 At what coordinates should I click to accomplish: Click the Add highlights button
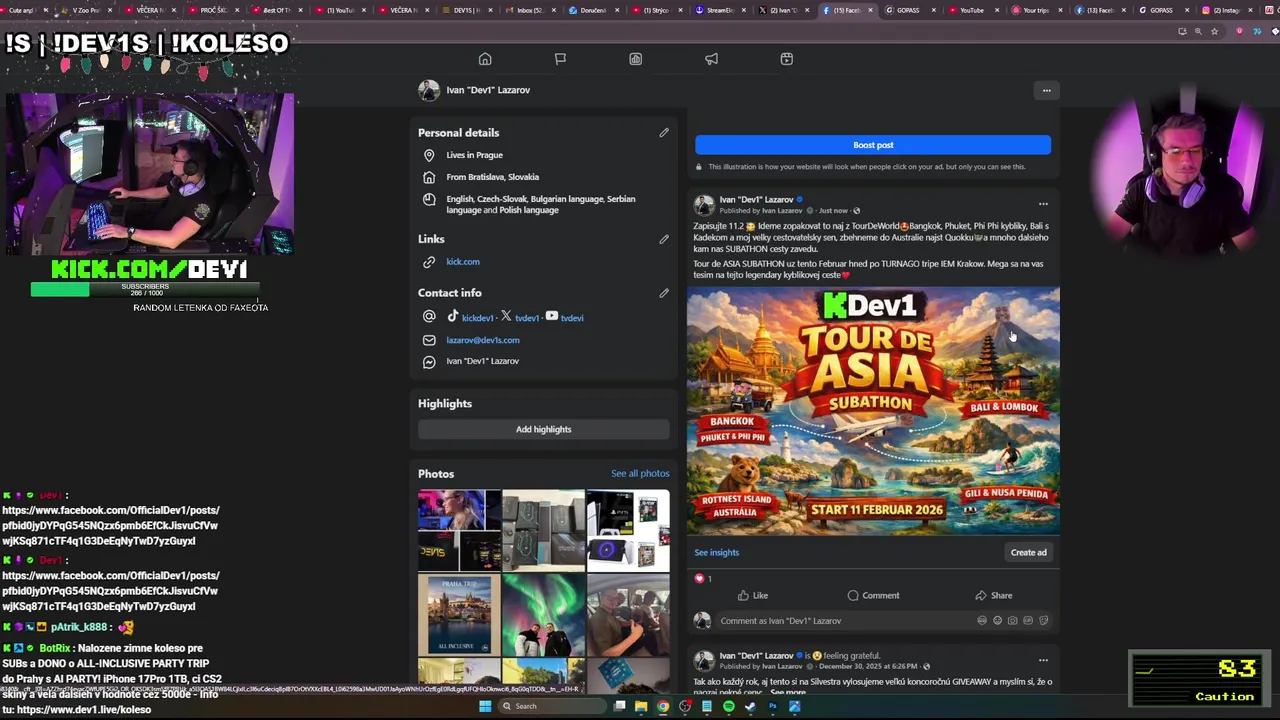tap(544, 429)
